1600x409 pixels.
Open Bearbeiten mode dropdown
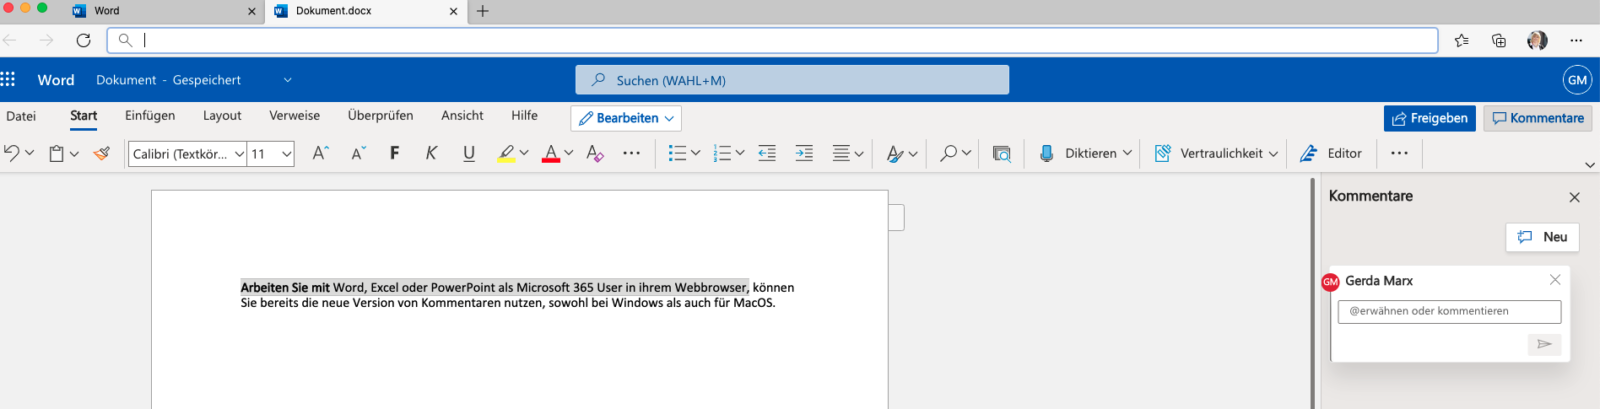(x=626, y=118)
